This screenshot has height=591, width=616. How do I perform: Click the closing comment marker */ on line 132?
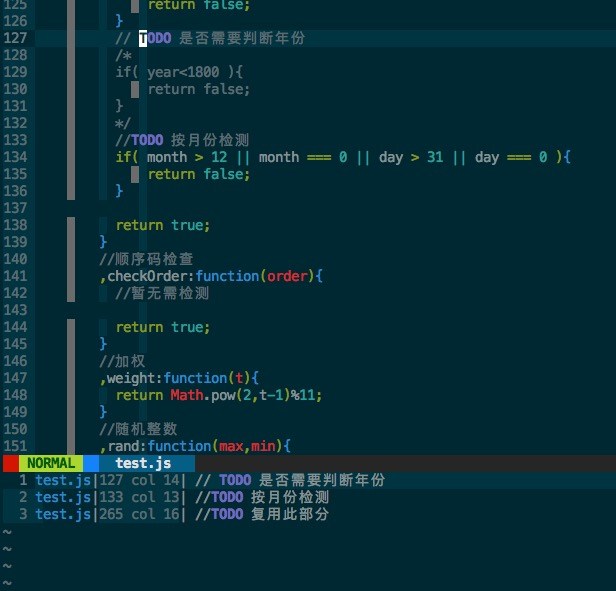pyautogui.click(x=123, y=123)
